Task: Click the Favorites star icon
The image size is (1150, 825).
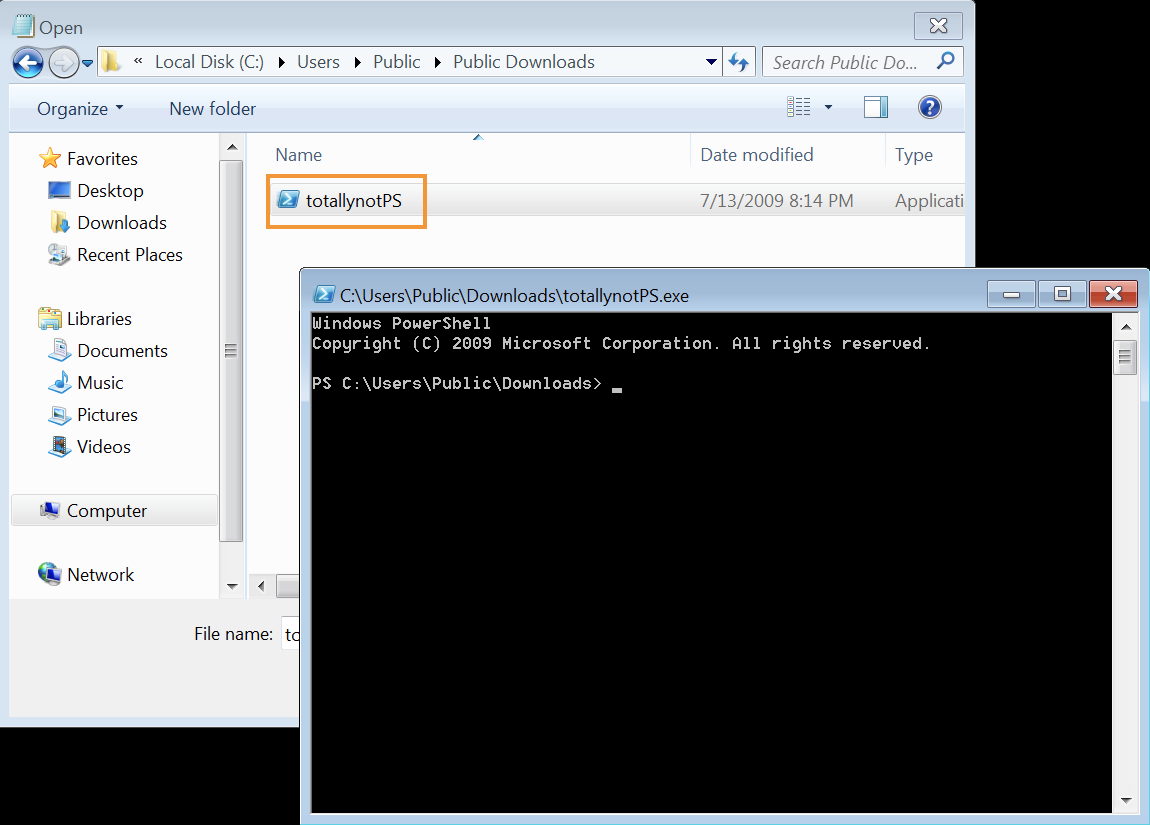Action: pyautogui.click(x=50, y=158)
